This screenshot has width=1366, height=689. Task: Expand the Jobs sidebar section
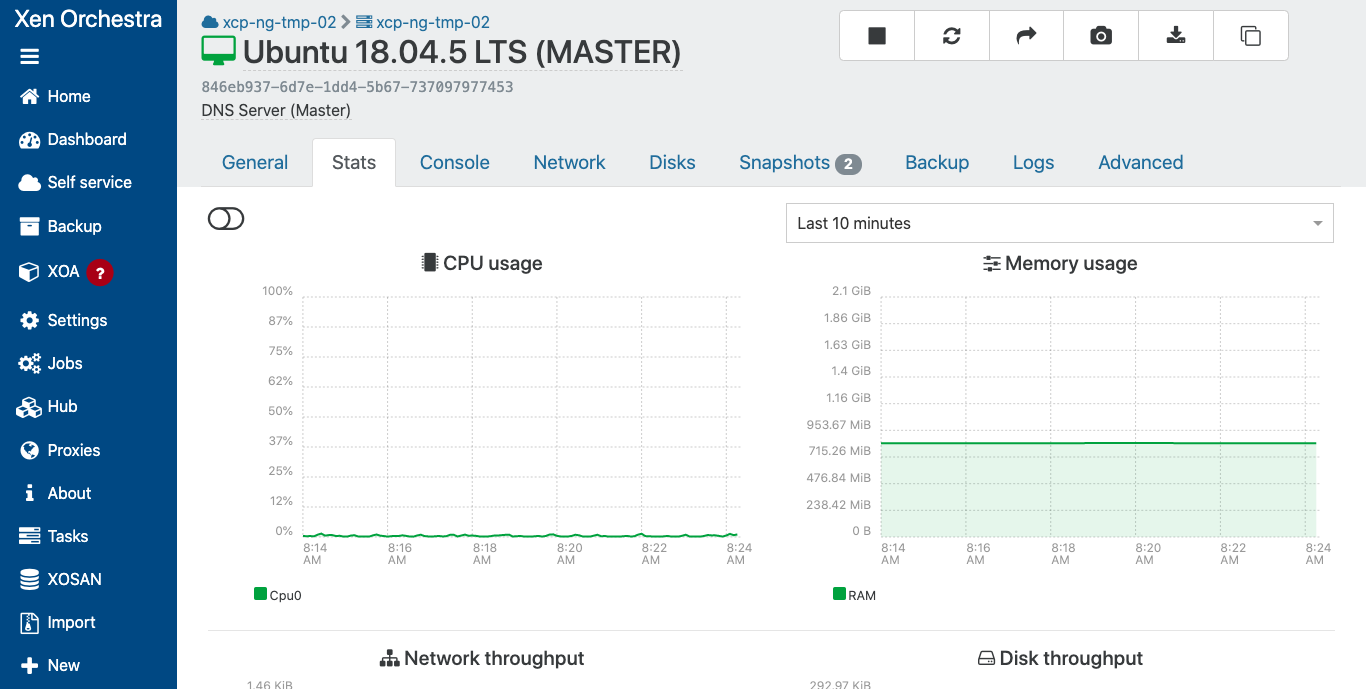coord(65,363)
